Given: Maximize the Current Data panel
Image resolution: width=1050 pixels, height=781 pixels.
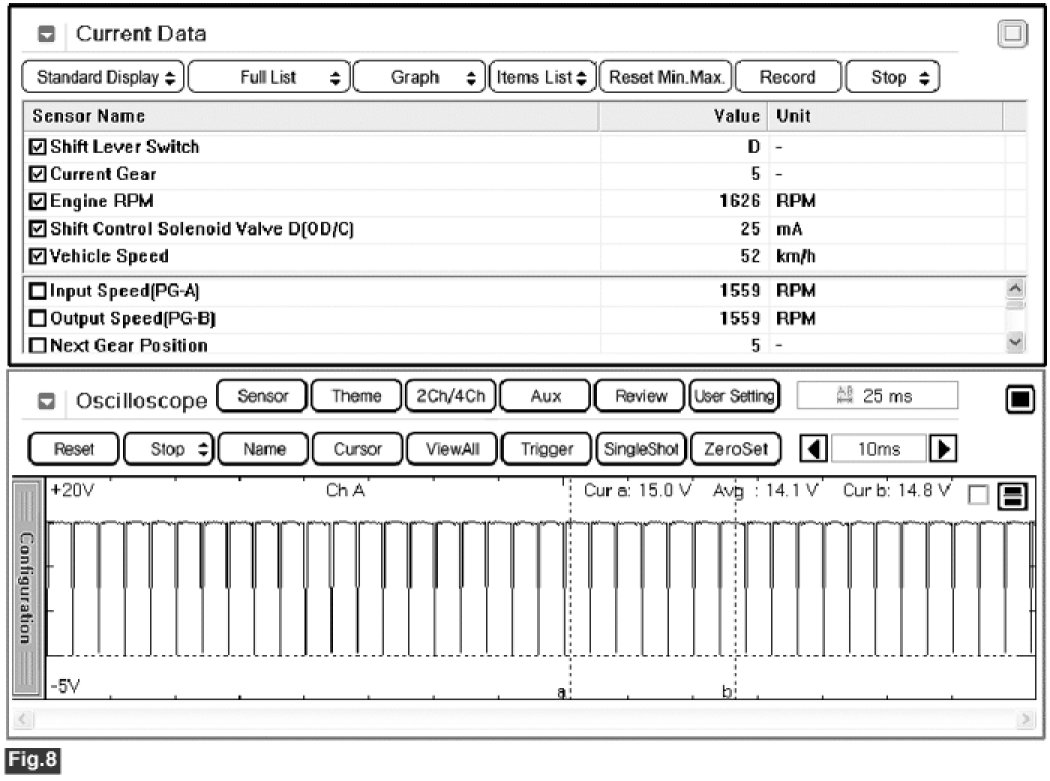Looking at the screenshot, I should coord(1013,34).
